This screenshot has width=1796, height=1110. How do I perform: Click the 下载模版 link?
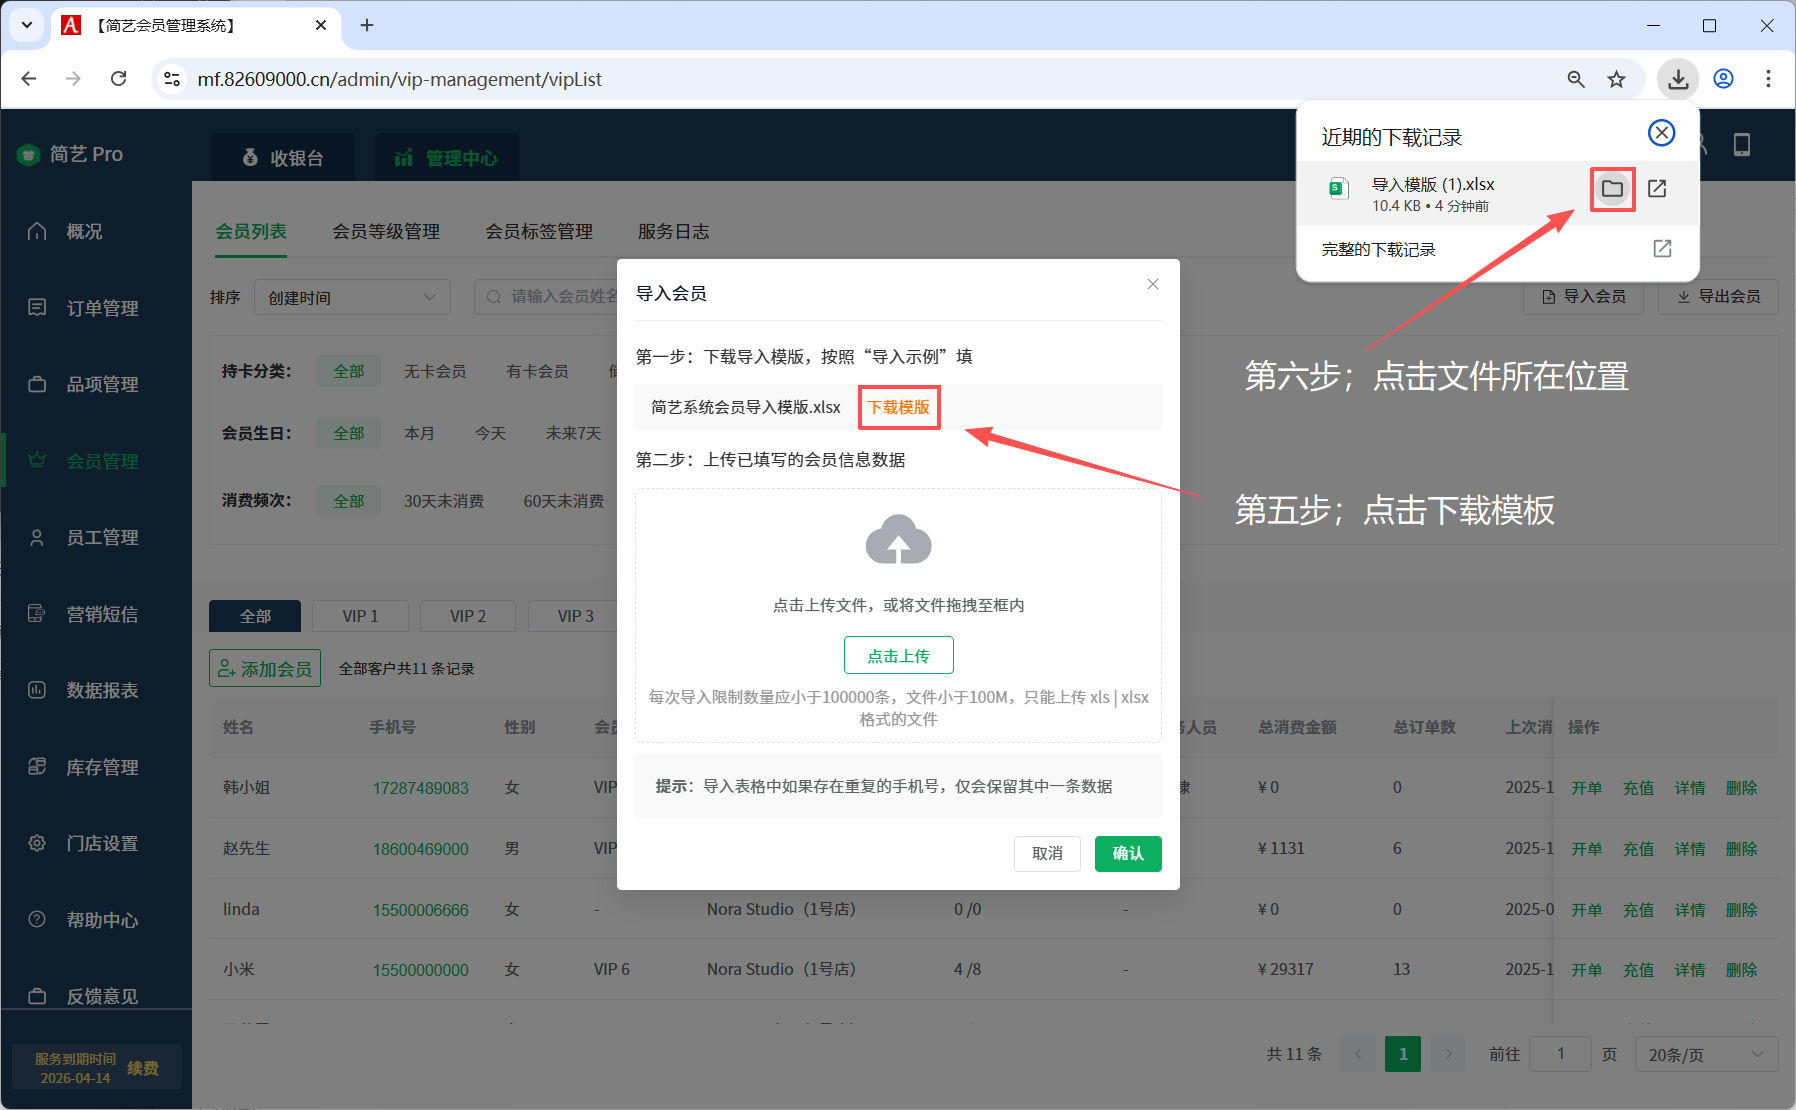click(898, 407)
